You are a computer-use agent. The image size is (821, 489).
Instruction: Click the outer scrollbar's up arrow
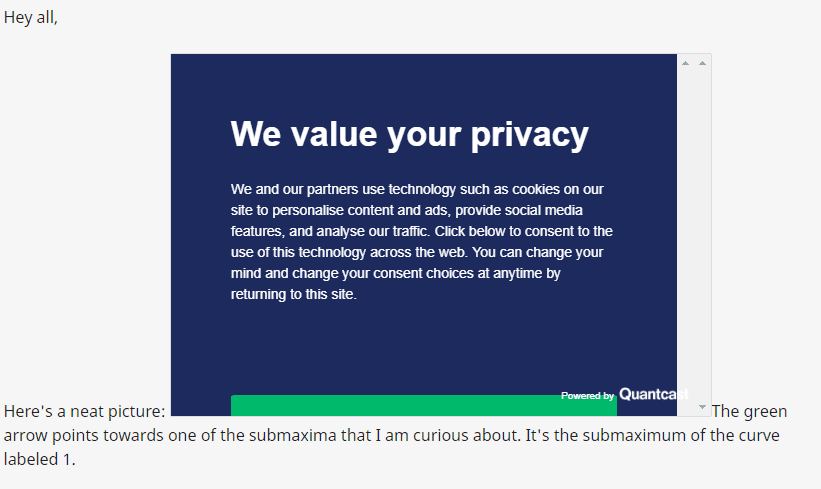tap(703, 64)
